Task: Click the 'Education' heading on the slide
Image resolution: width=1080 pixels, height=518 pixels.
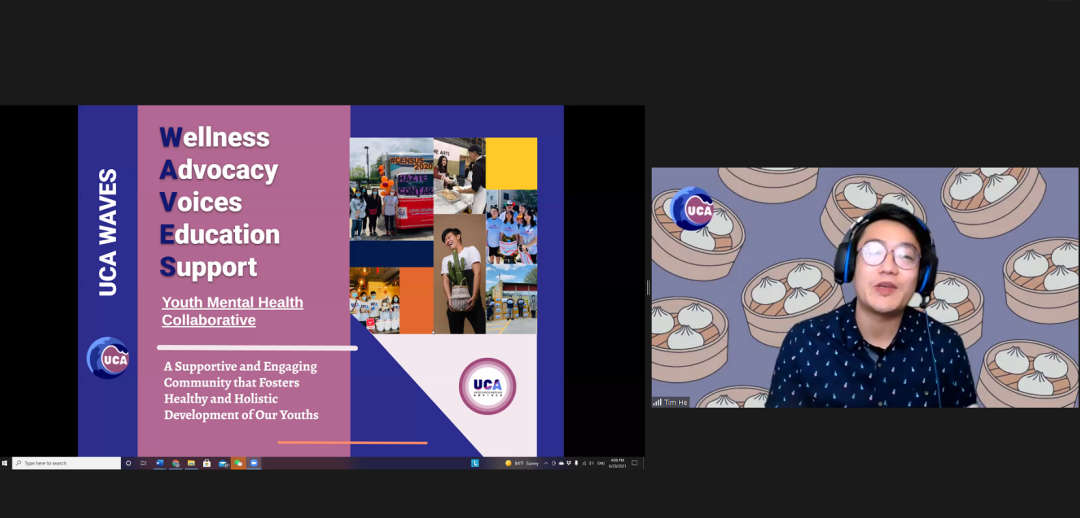Action: tap(220, 234)
